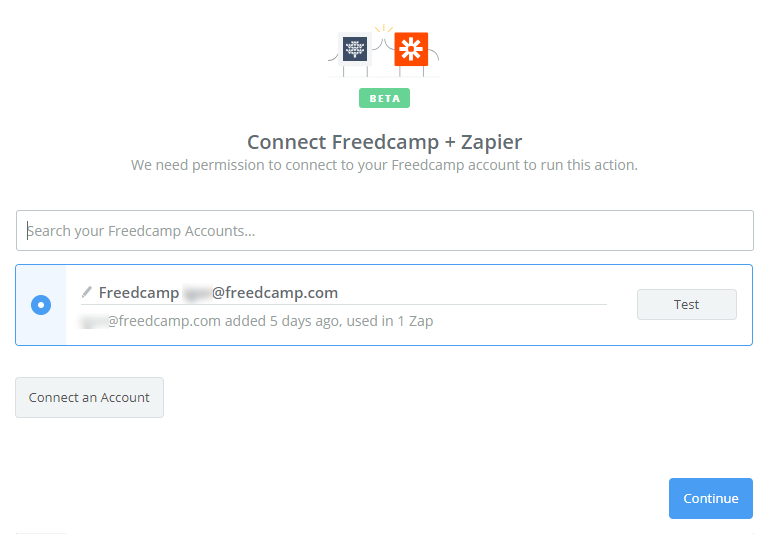Viewport: 767px width, 534px height.
Task: Click the orange Zapier asterisk logo
Action: 411,49
